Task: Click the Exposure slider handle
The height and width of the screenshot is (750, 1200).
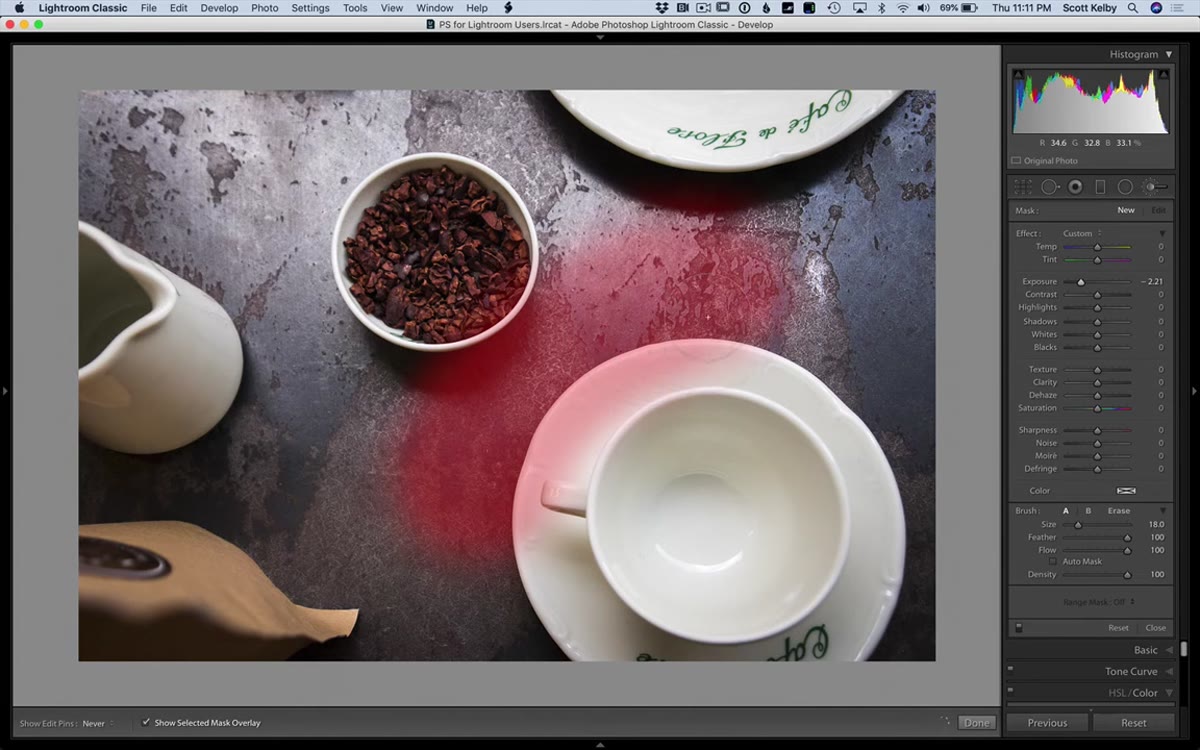Action: pyautogui.click(x=1081, y=282)
